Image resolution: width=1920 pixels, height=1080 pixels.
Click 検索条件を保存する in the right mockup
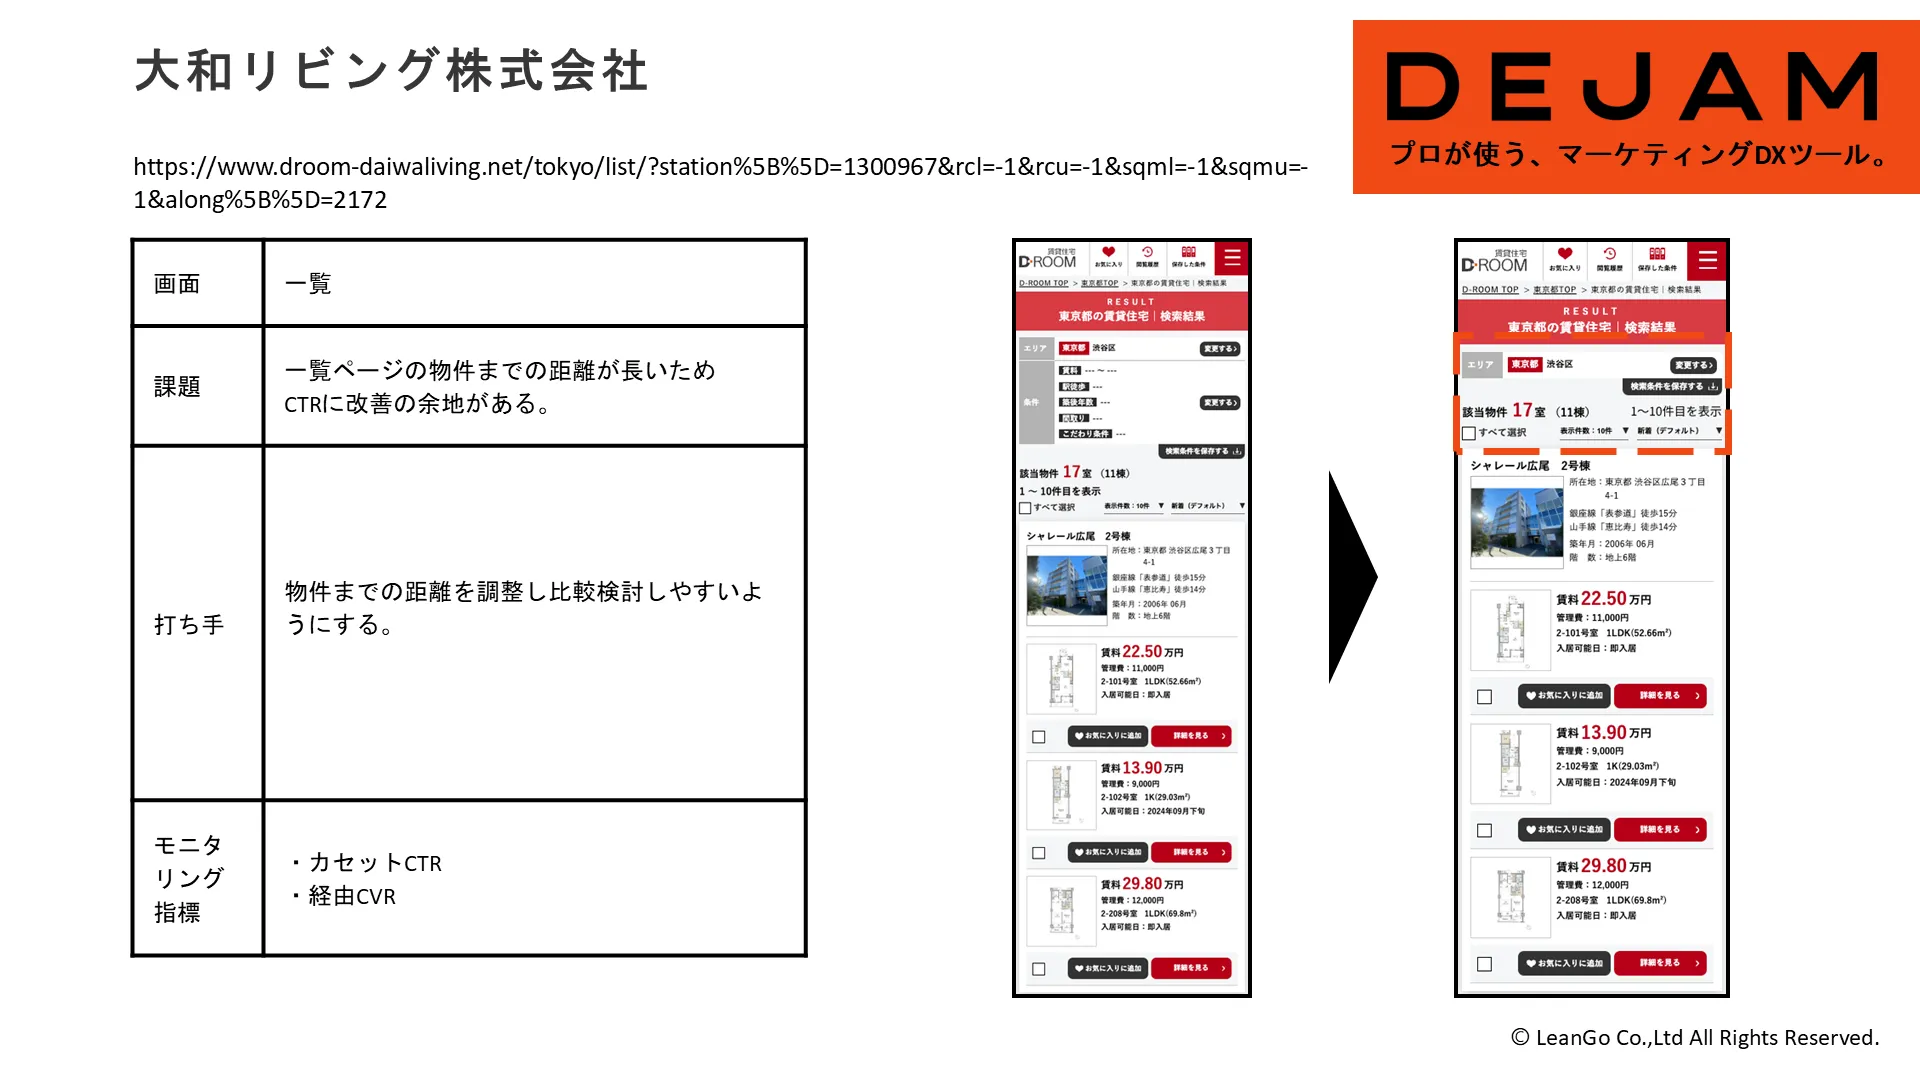(x=1672, y=387)
